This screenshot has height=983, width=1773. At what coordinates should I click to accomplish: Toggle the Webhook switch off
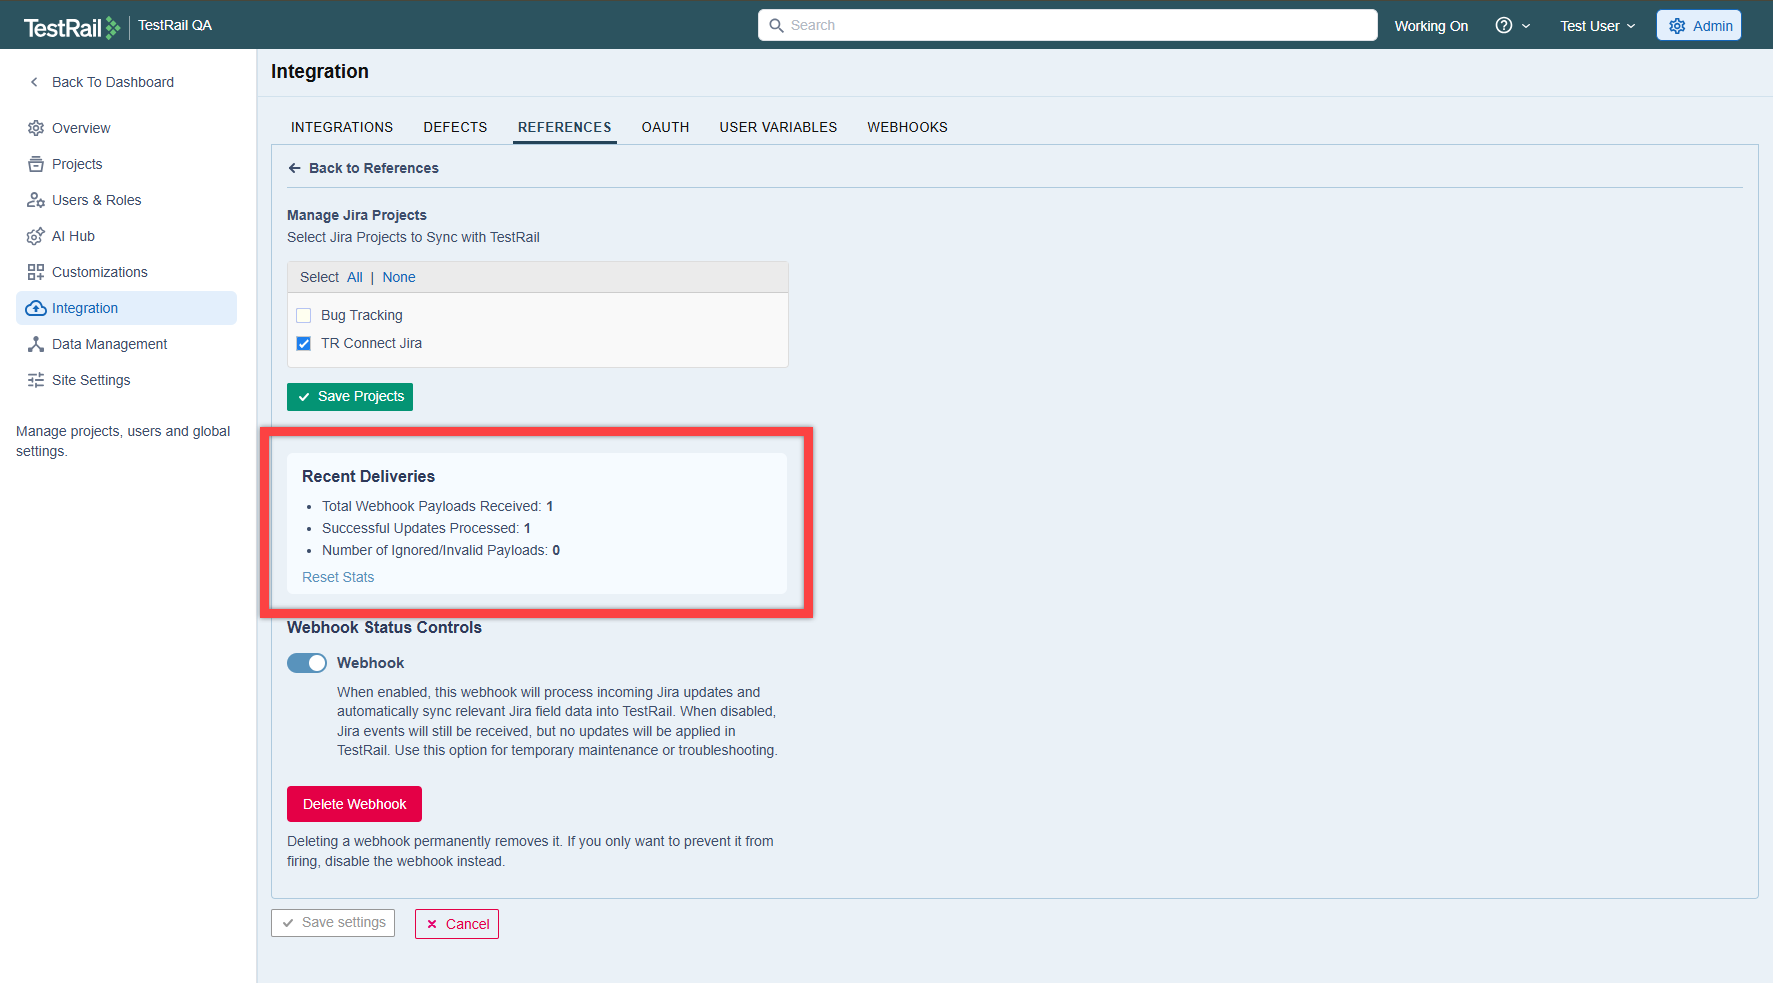tap(307, 663)
